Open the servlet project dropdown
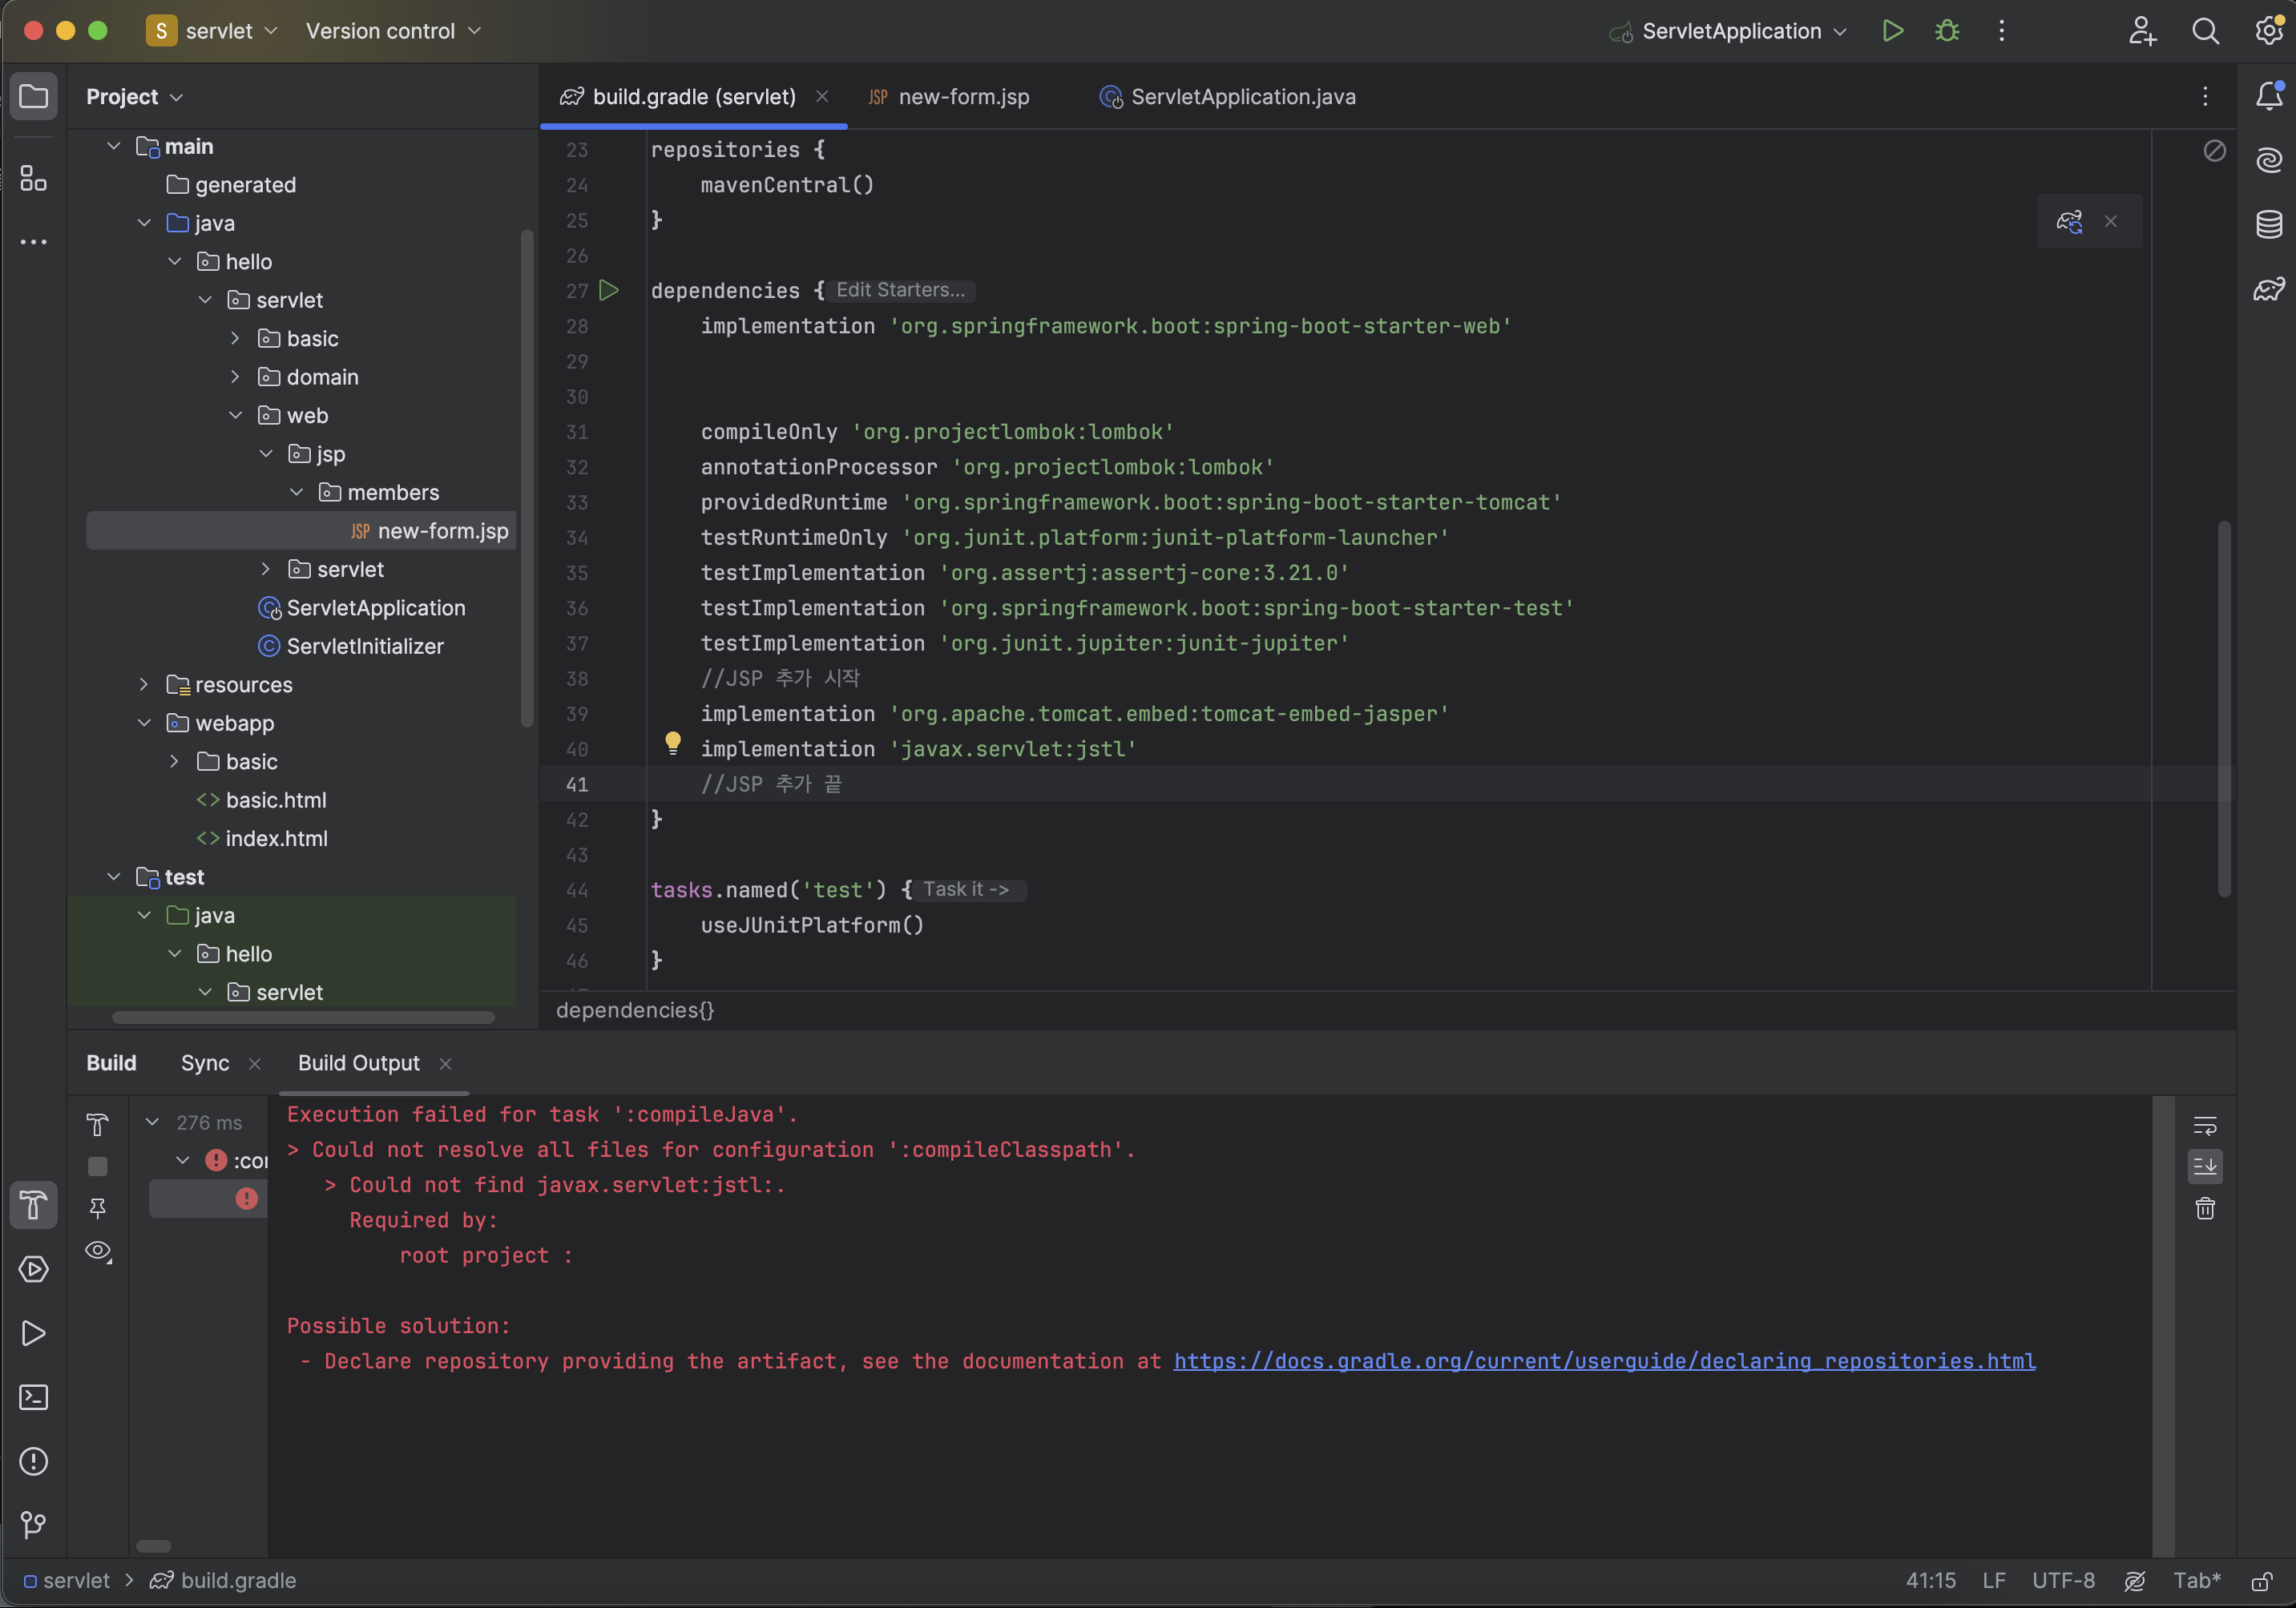This screenshot has height=1608, width=2296. pyautogui.click(x=212, y=31)
